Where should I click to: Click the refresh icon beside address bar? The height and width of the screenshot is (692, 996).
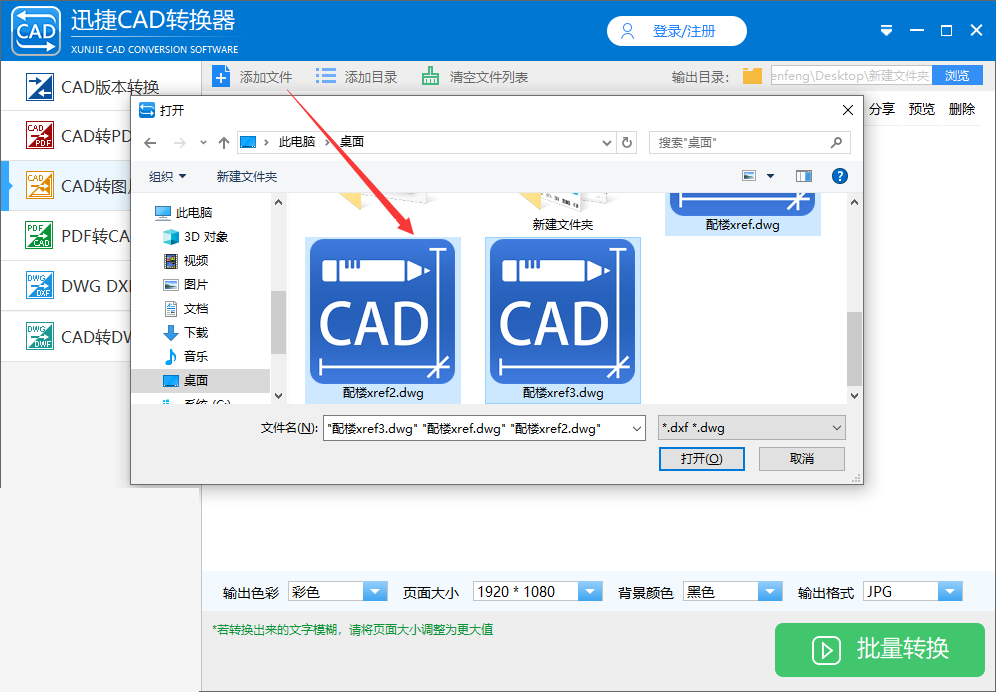click(x=627, y=142)
